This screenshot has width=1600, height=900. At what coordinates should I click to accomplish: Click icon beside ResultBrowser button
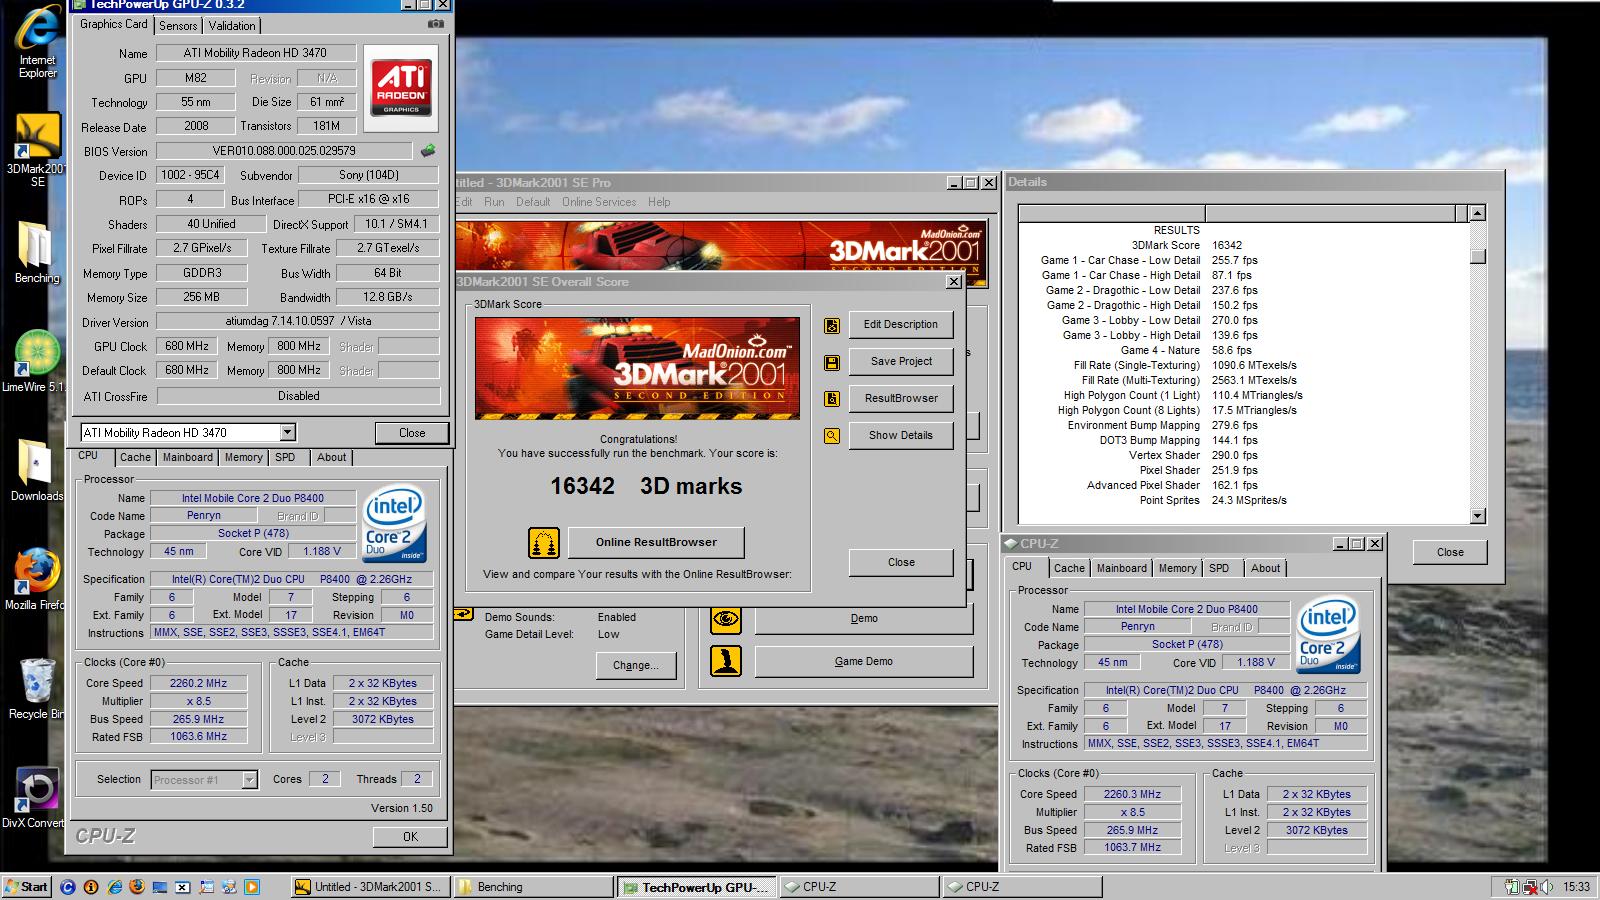[832, 399]
